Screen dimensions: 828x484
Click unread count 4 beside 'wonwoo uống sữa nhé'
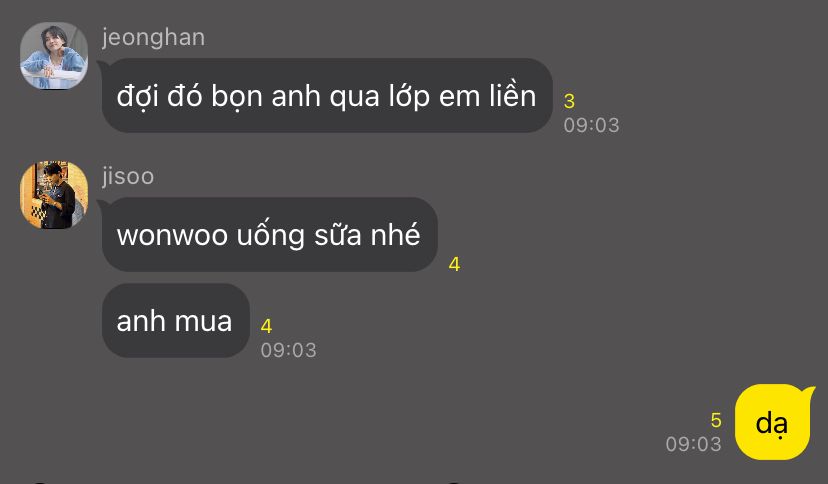454,264
